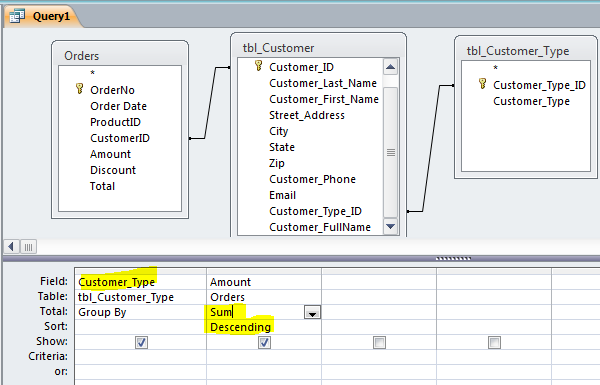This screenshot has height=385, width=600.
Task: Select the Customer_ID field
Action: (x=301, y=67)
